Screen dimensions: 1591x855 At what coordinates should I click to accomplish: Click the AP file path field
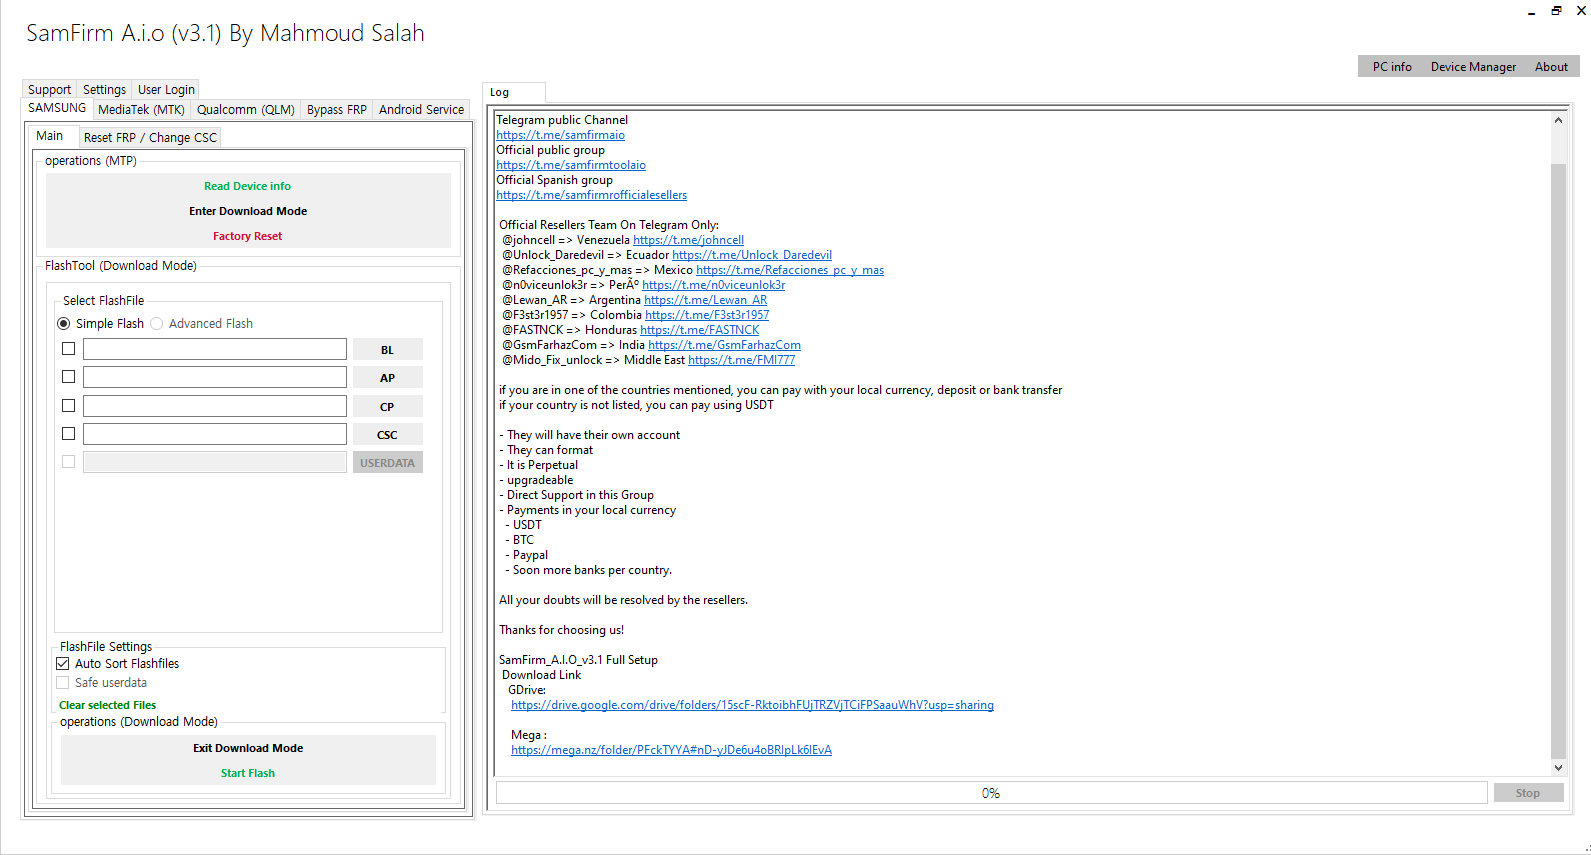215,377
